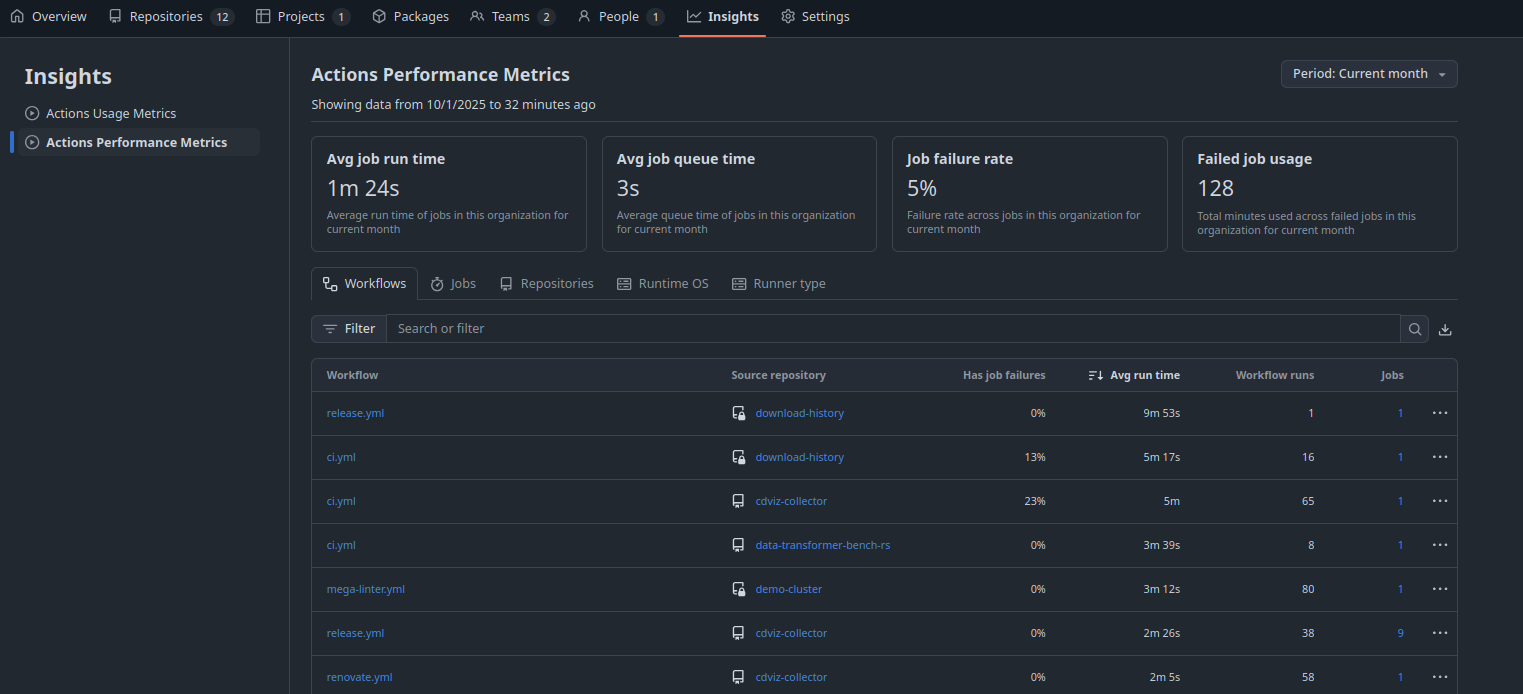Viewport: 1523px width, 694px height.
Task: Open cdviz-collector repository in renovate.yml row
Action: point(791,677)
